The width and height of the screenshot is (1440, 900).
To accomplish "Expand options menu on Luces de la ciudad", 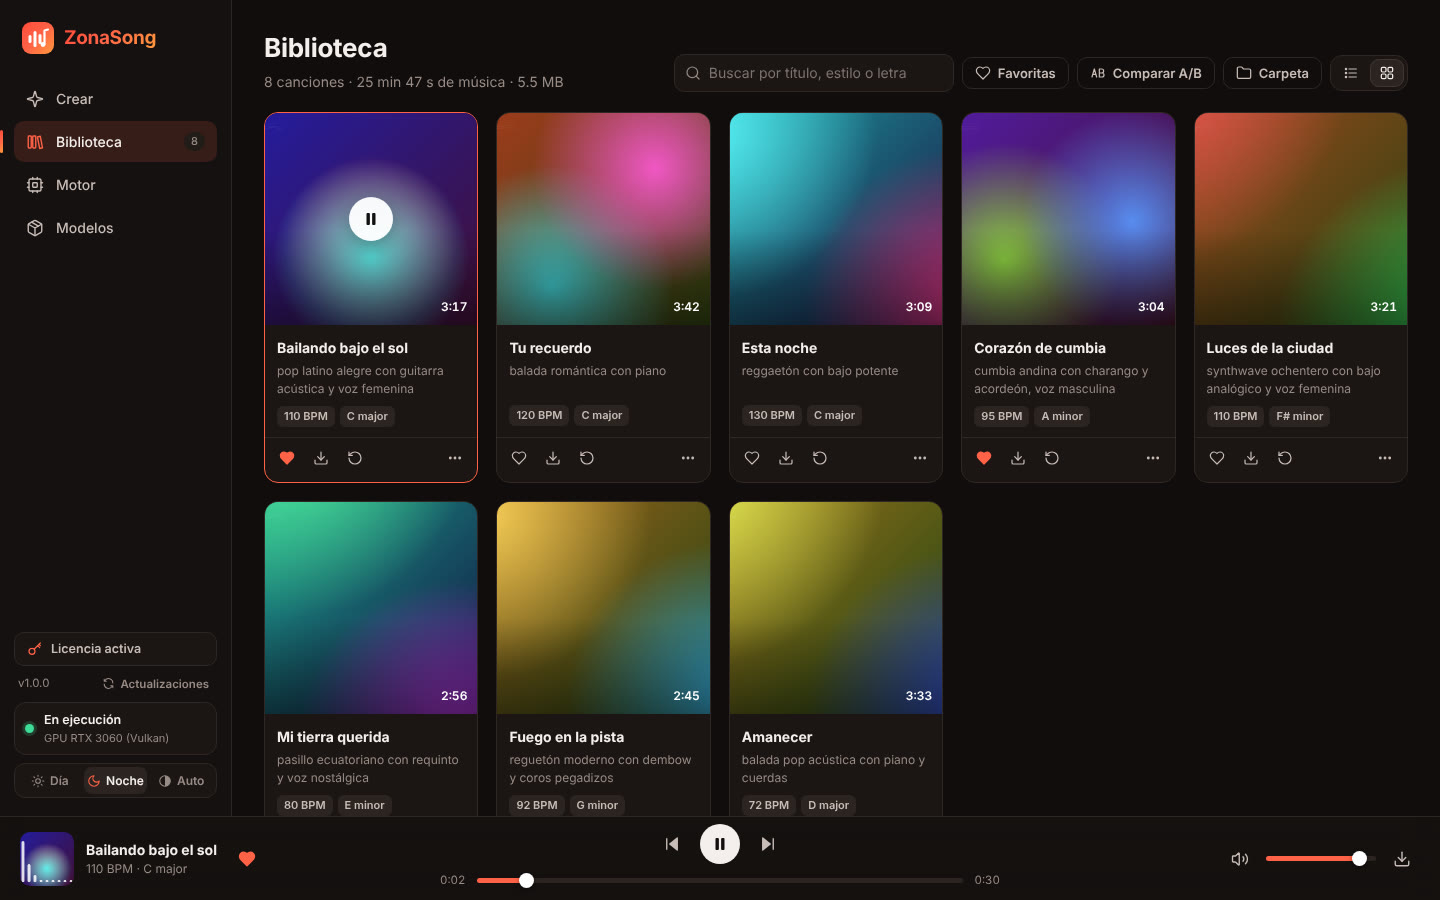I will 1385,458.
